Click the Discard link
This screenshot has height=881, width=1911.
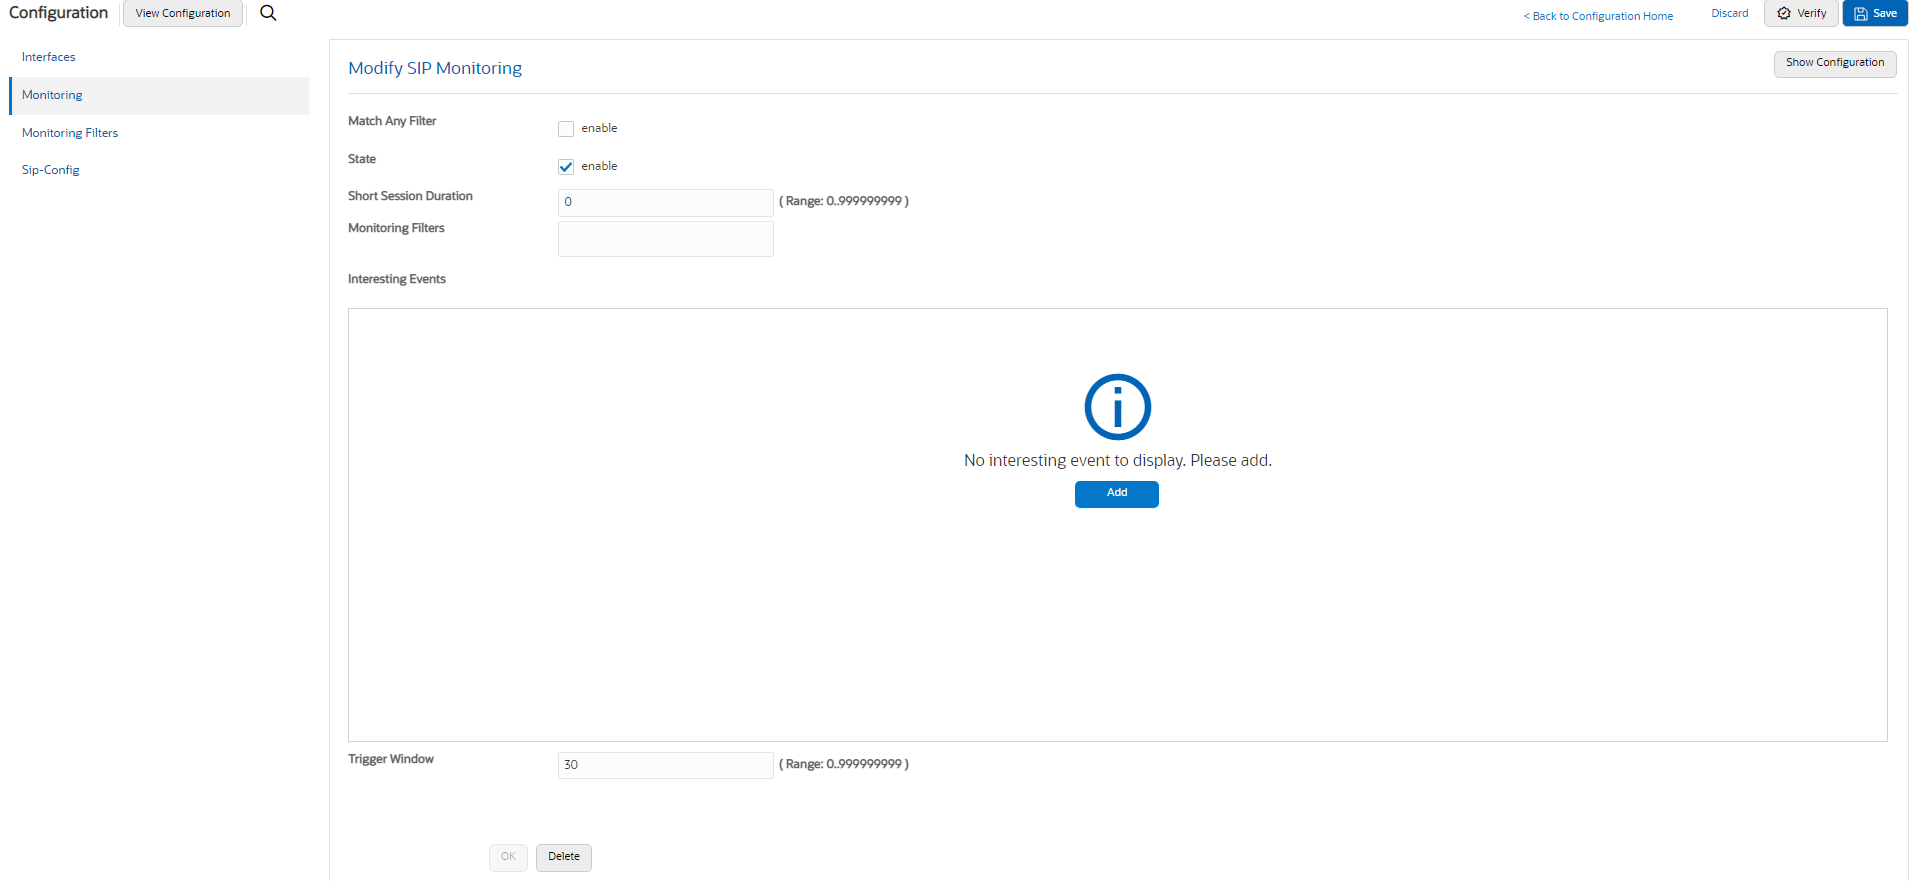click(x=1730, y=14)
